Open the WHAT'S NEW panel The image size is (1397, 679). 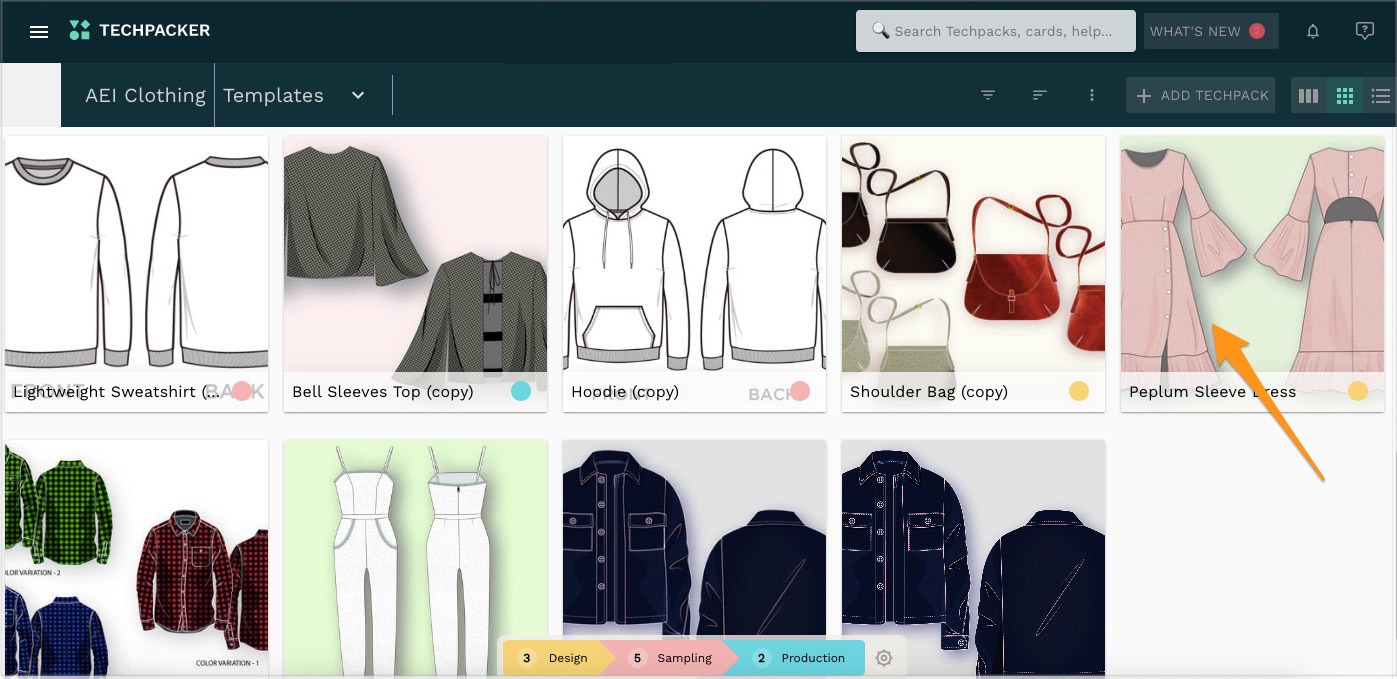1209,32
